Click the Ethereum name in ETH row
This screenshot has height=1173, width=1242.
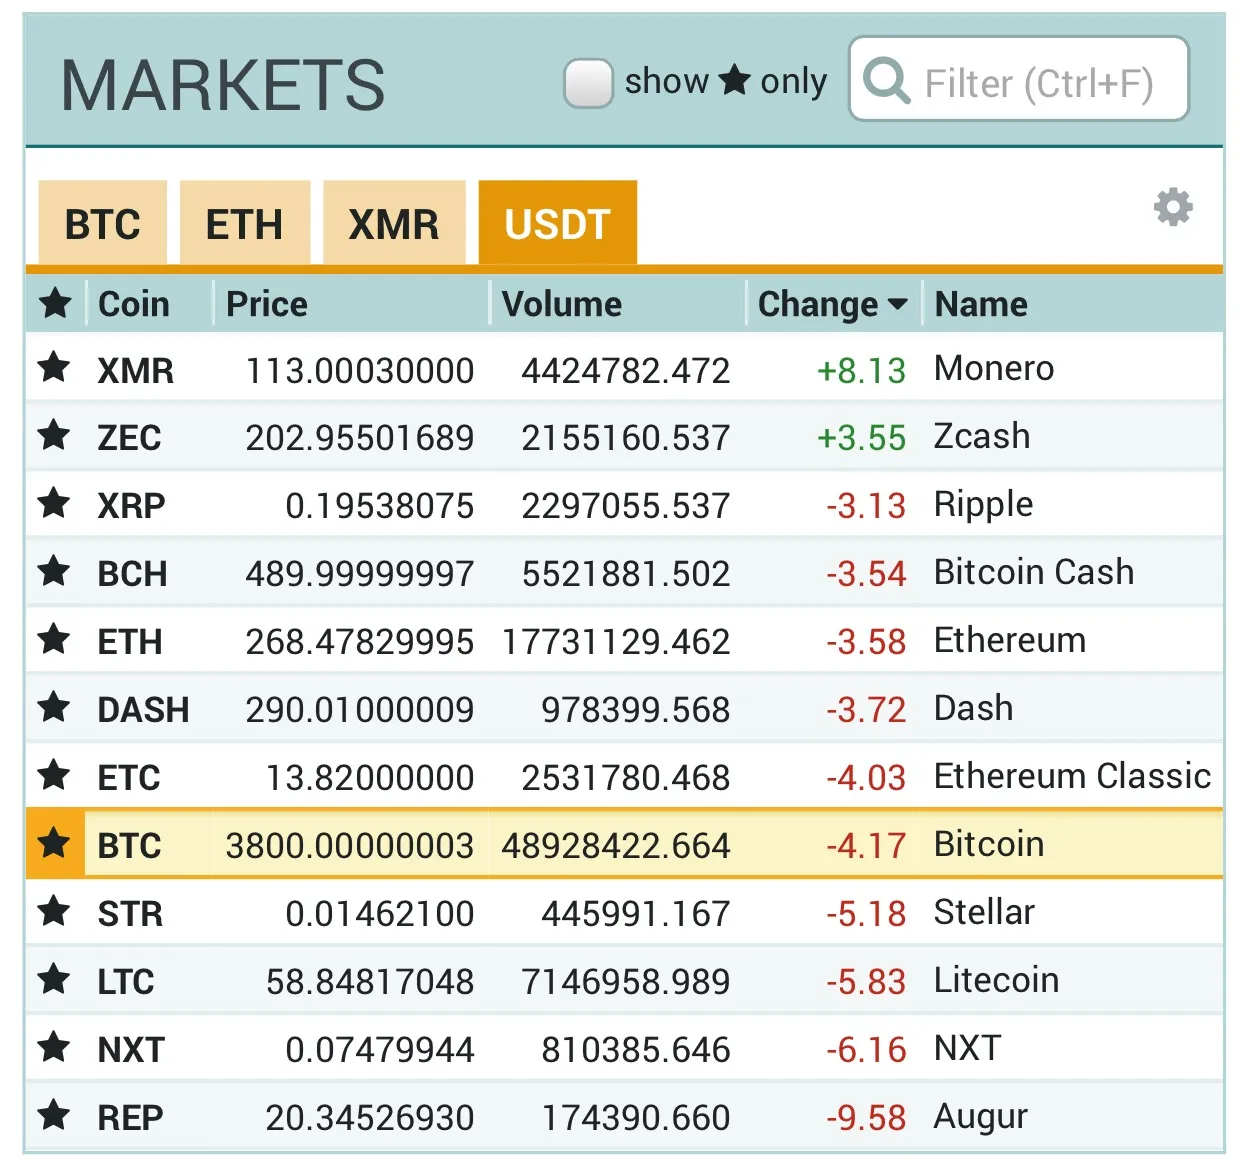[x=1010, y=640]
